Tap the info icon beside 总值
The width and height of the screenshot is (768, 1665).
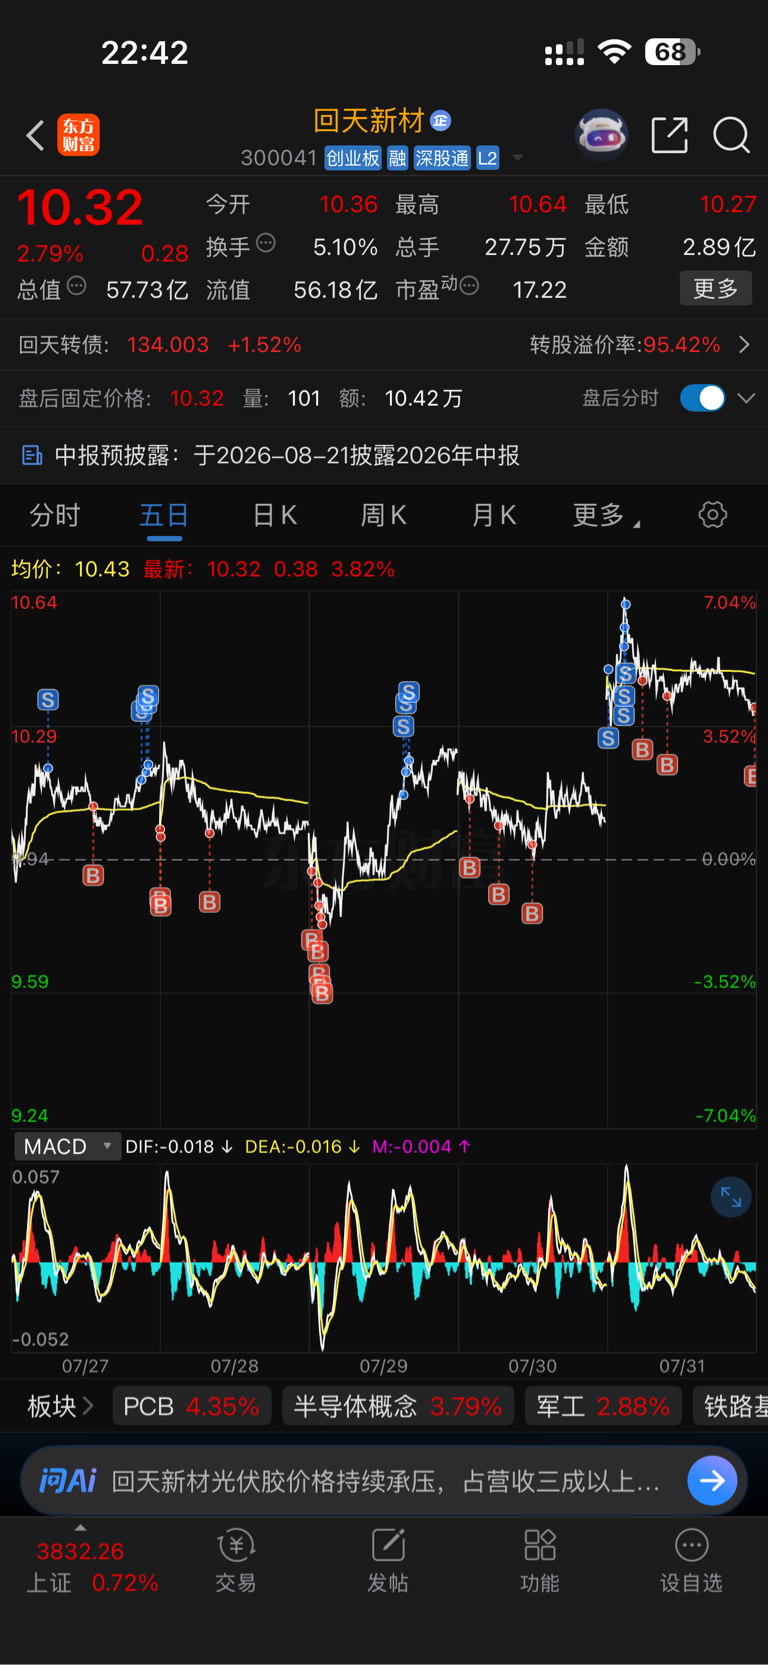pyautogui.click(x=76, y=287)
